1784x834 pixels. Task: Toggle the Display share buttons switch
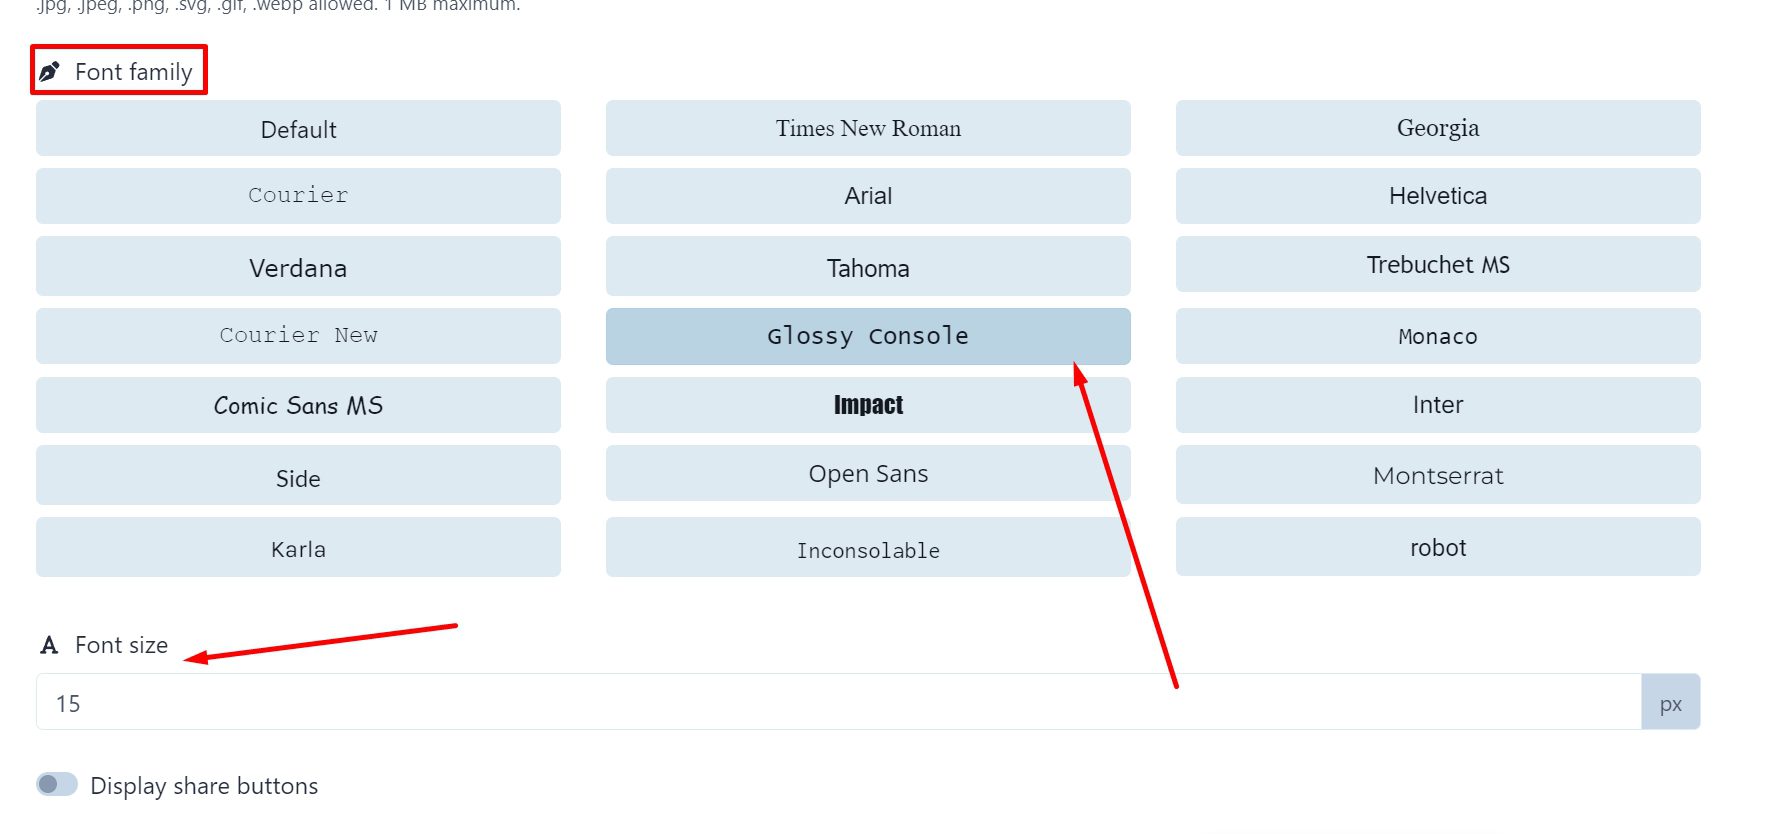(x=57, y=785)
